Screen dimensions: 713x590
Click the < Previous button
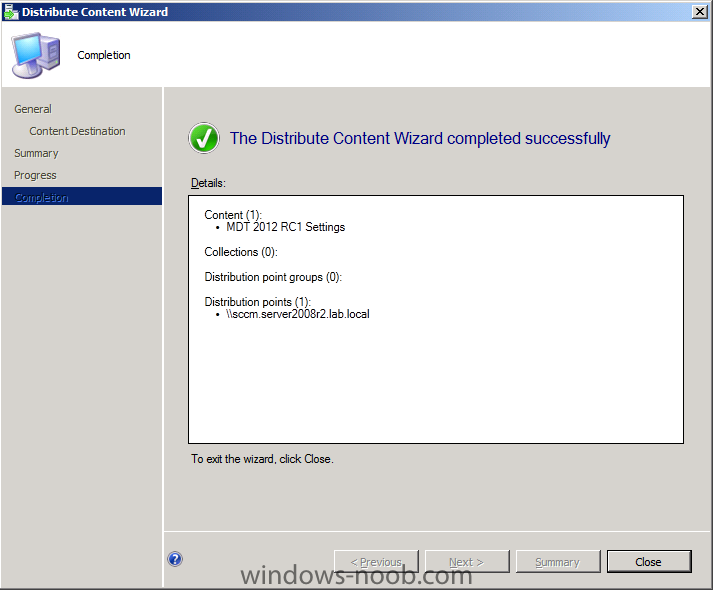[376, 562]
